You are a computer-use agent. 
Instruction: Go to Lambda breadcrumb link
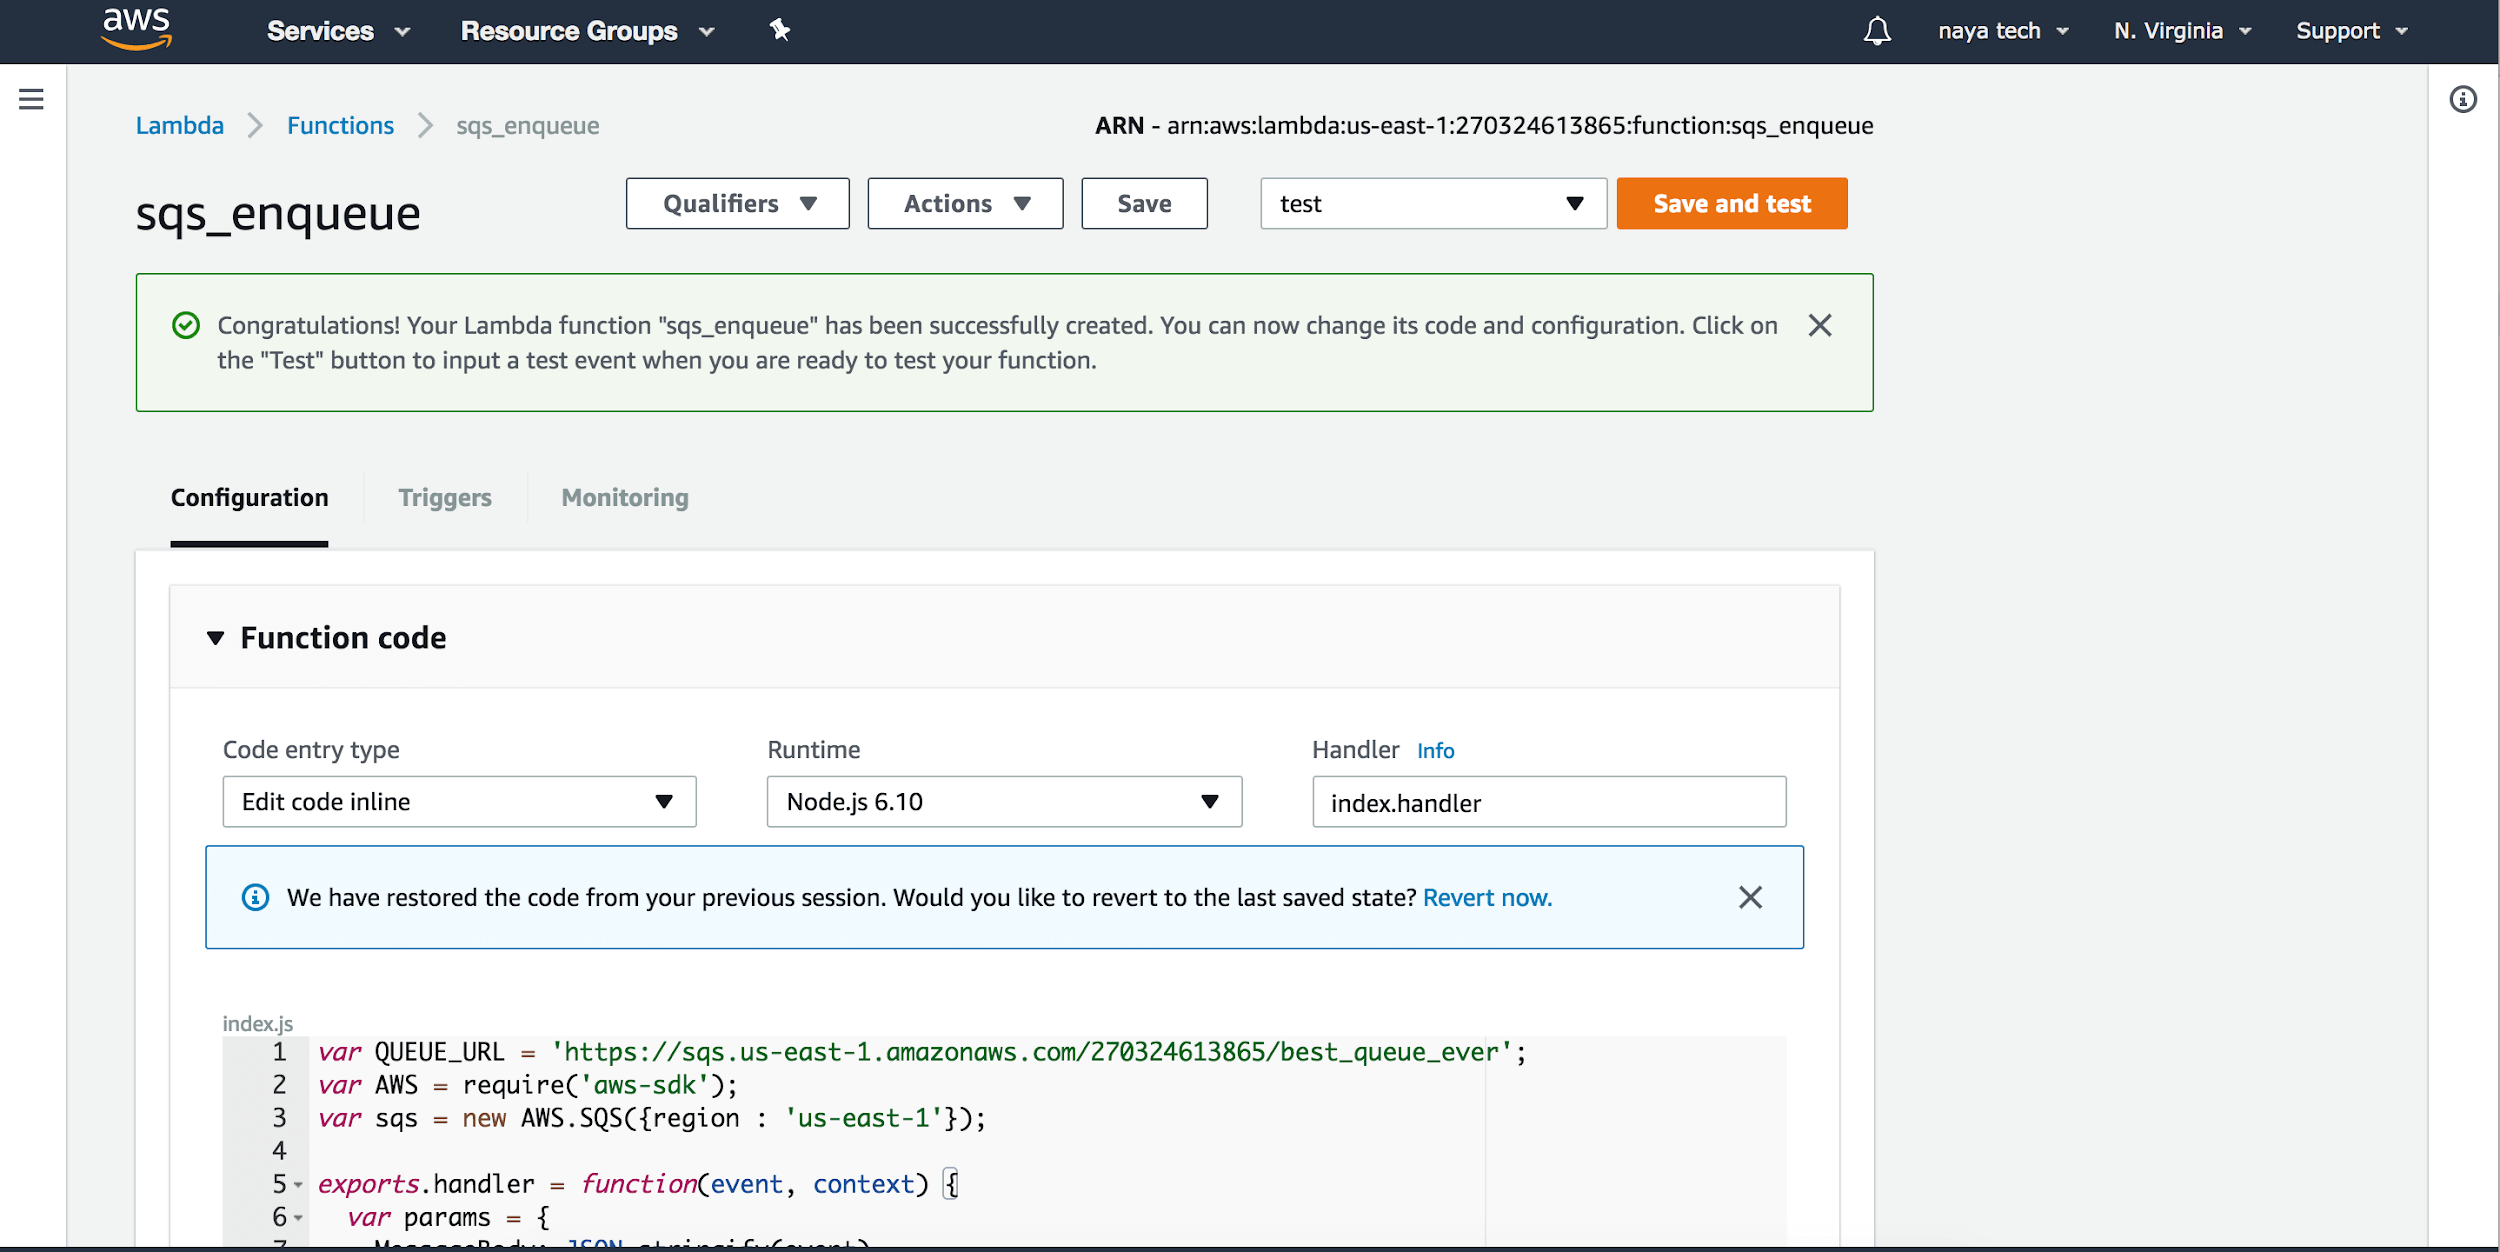(x=180, y=126)
